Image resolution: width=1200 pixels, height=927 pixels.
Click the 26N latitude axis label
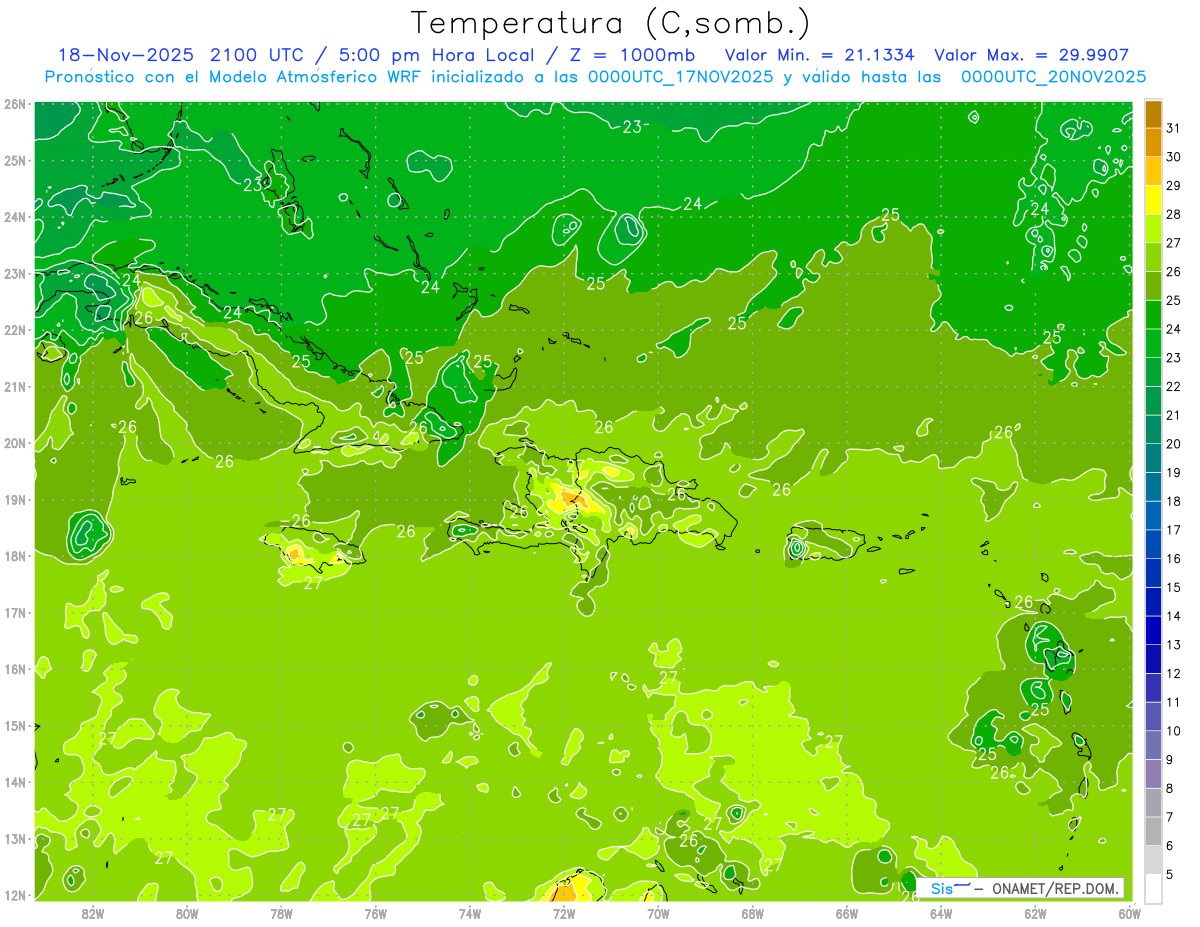click(x=14, y=104)
